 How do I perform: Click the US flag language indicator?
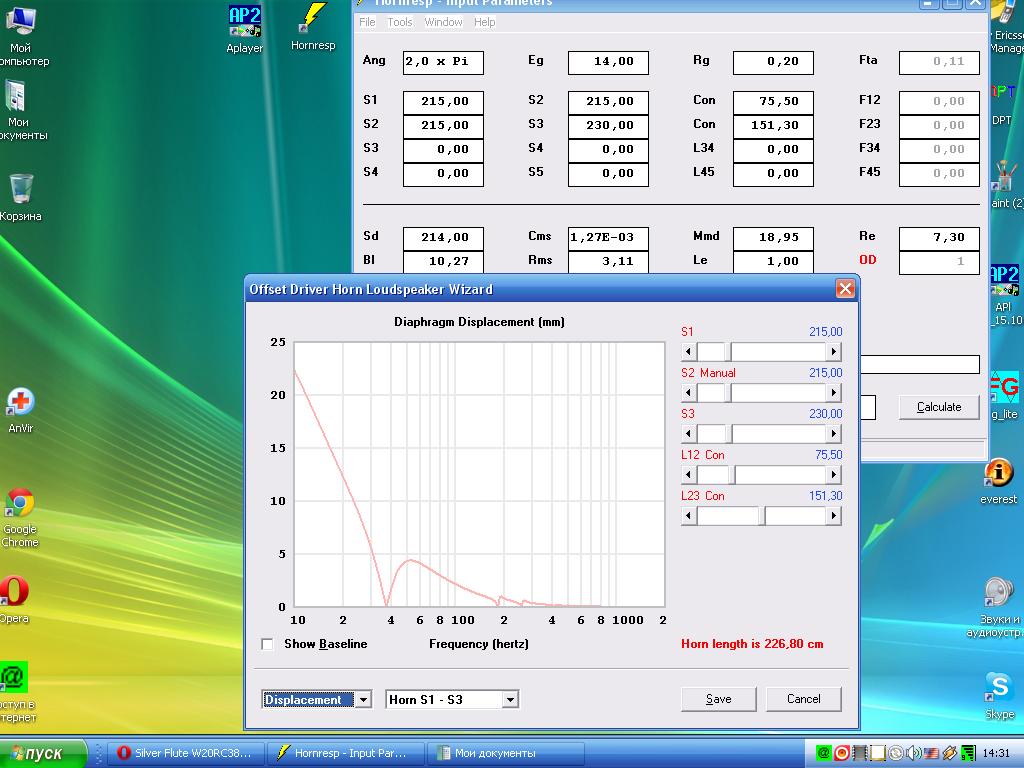point(931,753)
